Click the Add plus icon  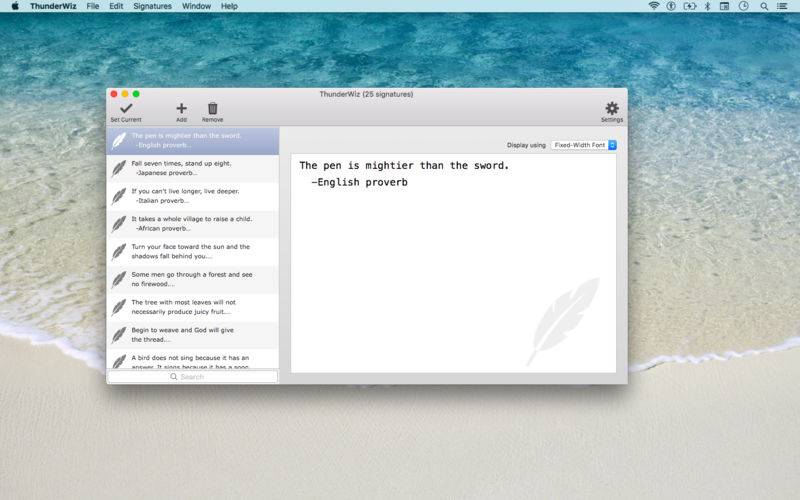[181, 108]
